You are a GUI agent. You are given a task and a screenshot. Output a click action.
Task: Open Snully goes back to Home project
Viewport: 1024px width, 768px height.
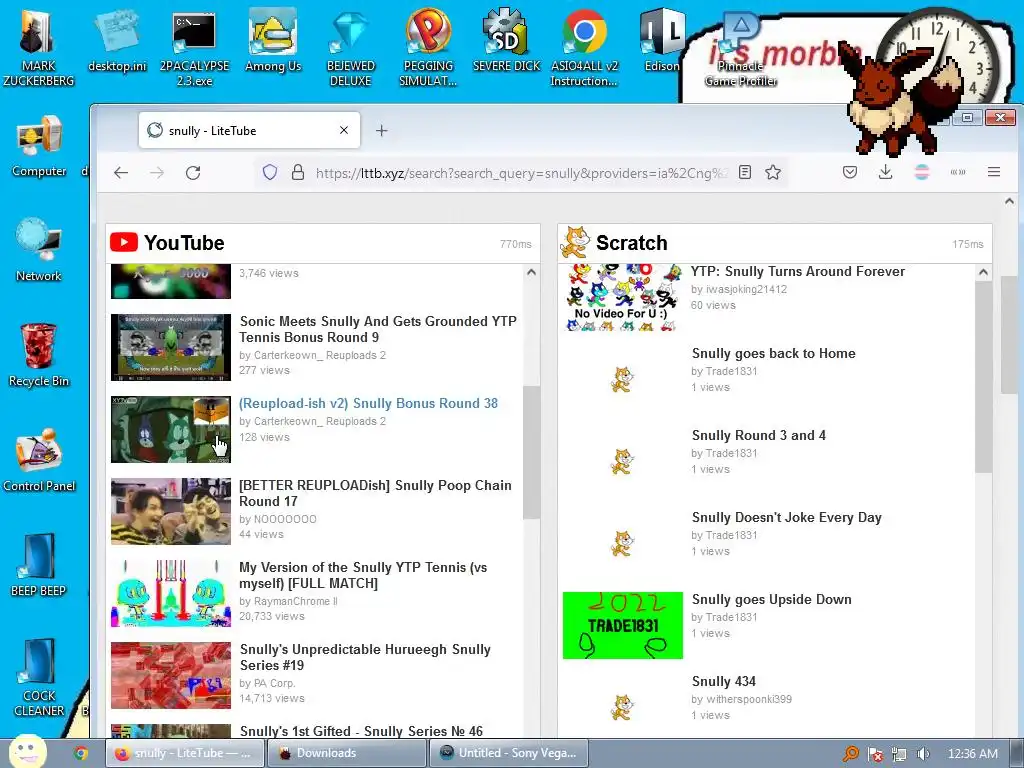pos(773,353)
